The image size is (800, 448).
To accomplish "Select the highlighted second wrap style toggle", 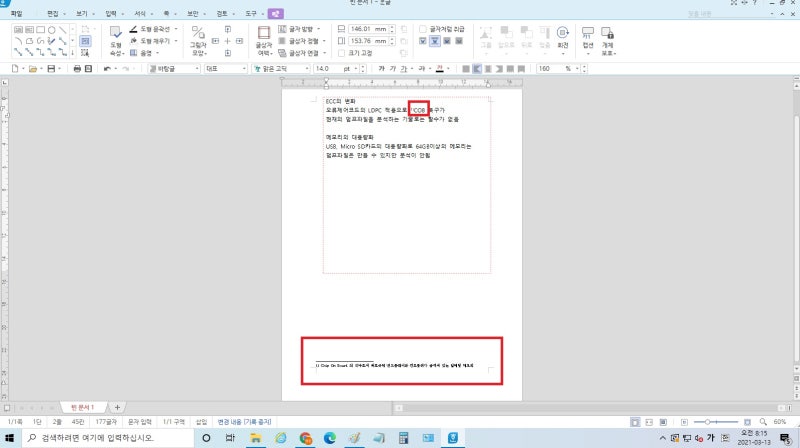I will [435, 41].
